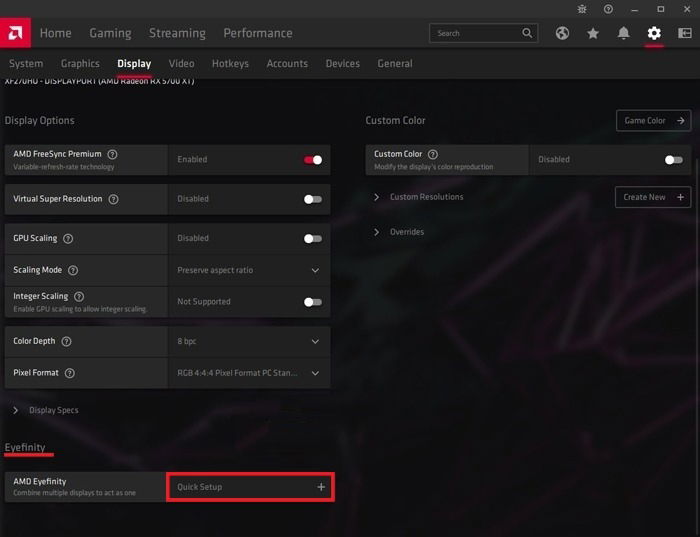Show help for Color Depth
Screen dimensions: 700x537
tap(66, 341)
